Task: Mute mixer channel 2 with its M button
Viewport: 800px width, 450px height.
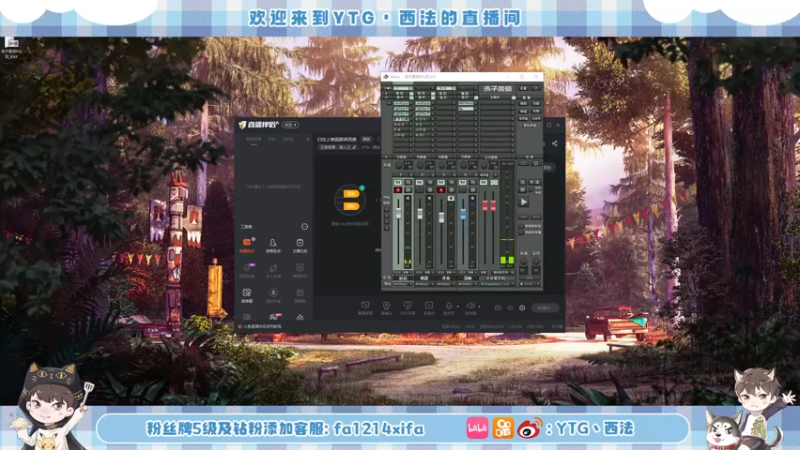Action: (419, 182)
